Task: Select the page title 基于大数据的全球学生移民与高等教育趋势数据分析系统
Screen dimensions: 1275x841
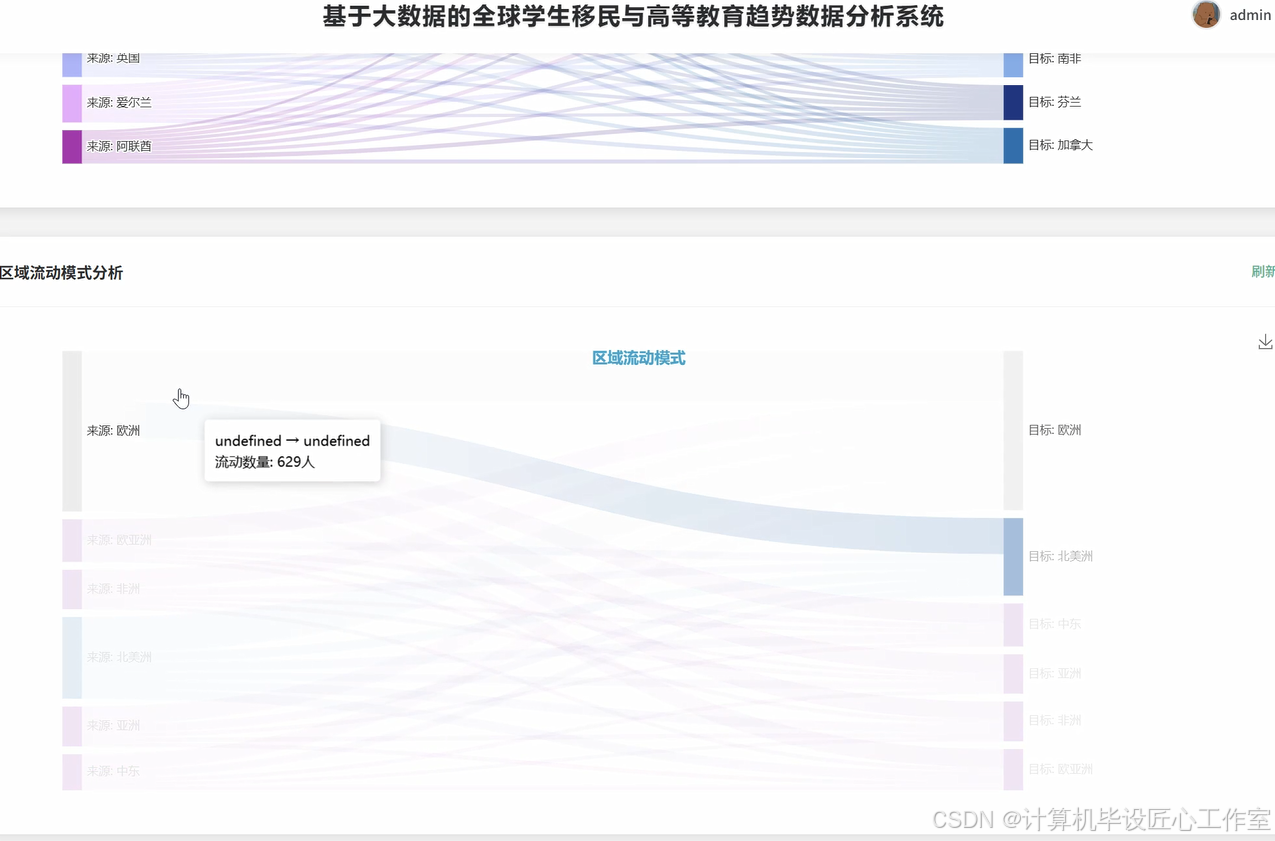Action: pyautogui.click(x=633, y=16)
